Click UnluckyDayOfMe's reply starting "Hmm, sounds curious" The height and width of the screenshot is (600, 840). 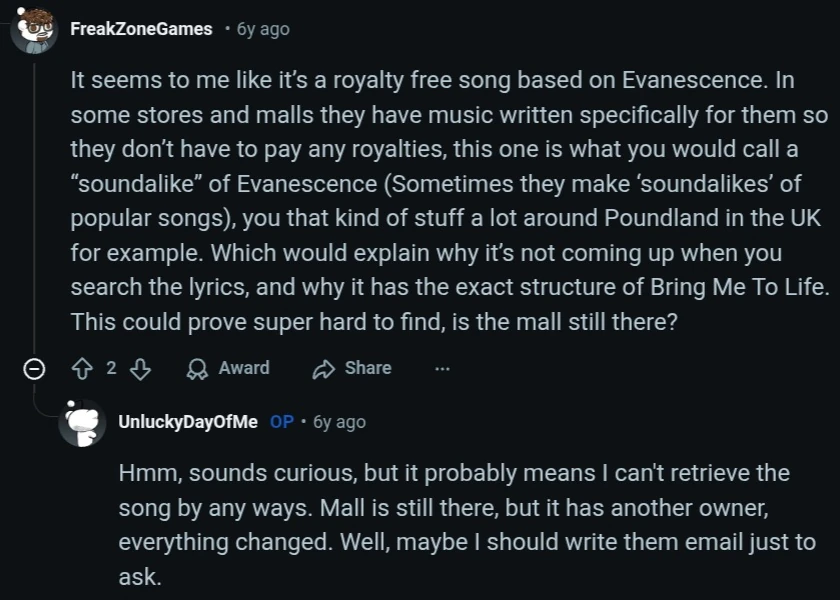point(460,524)
